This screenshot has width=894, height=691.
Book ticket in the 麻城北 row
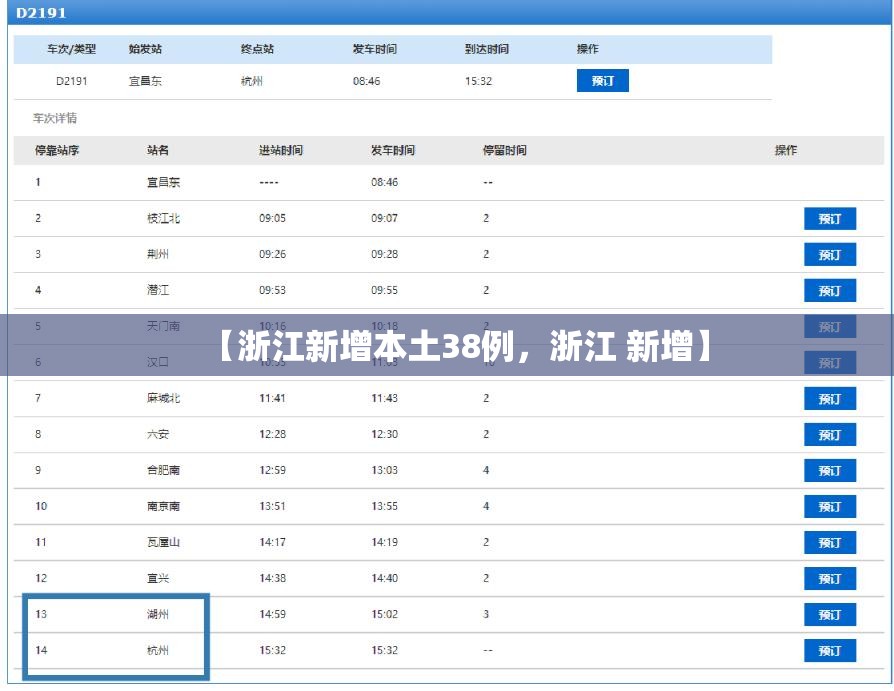coord(830,399)
